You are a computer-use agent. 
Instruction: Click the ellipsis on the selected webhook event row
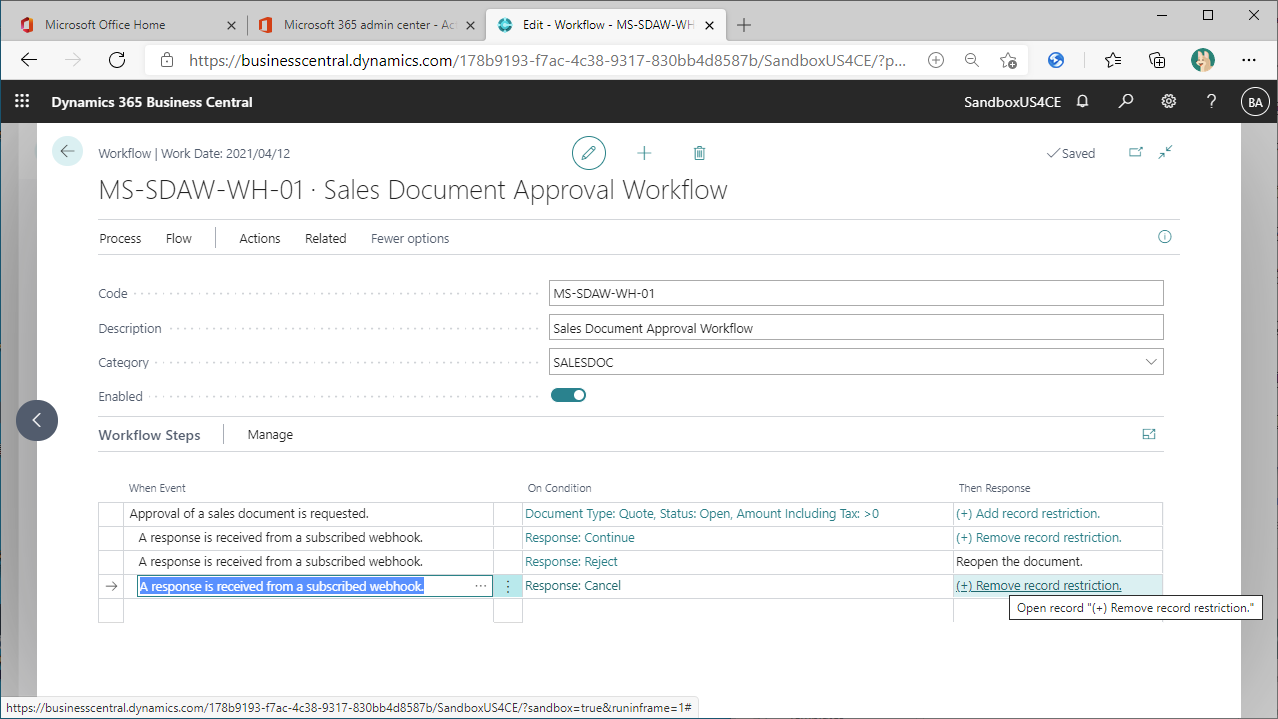(481, 586)
